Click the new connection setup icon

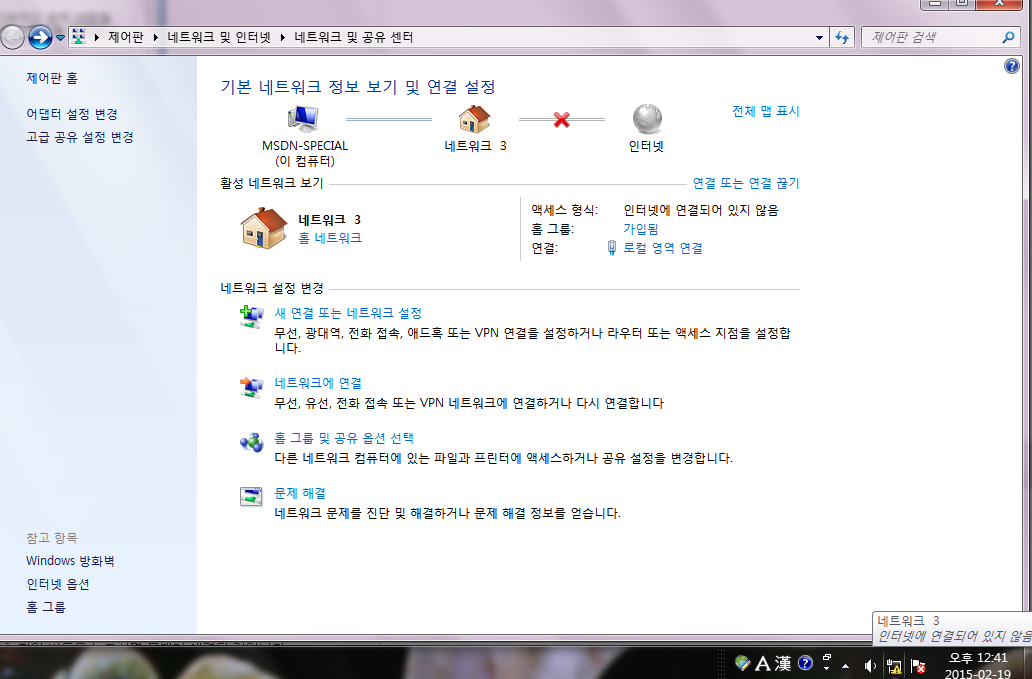tap(251, 316)
